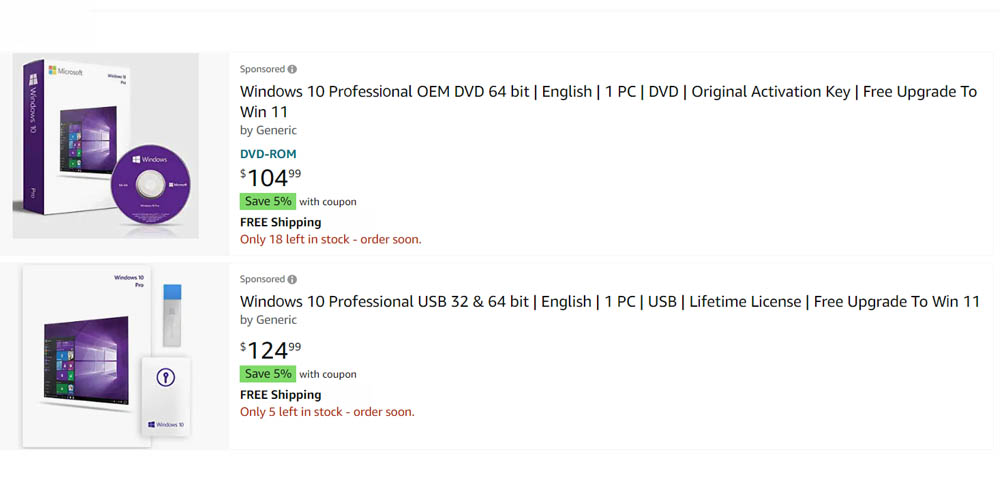Click the 'Only 18 left in stock' notice
The width and height of the screenshot is (1000, 500).
(x=330, y=240)
